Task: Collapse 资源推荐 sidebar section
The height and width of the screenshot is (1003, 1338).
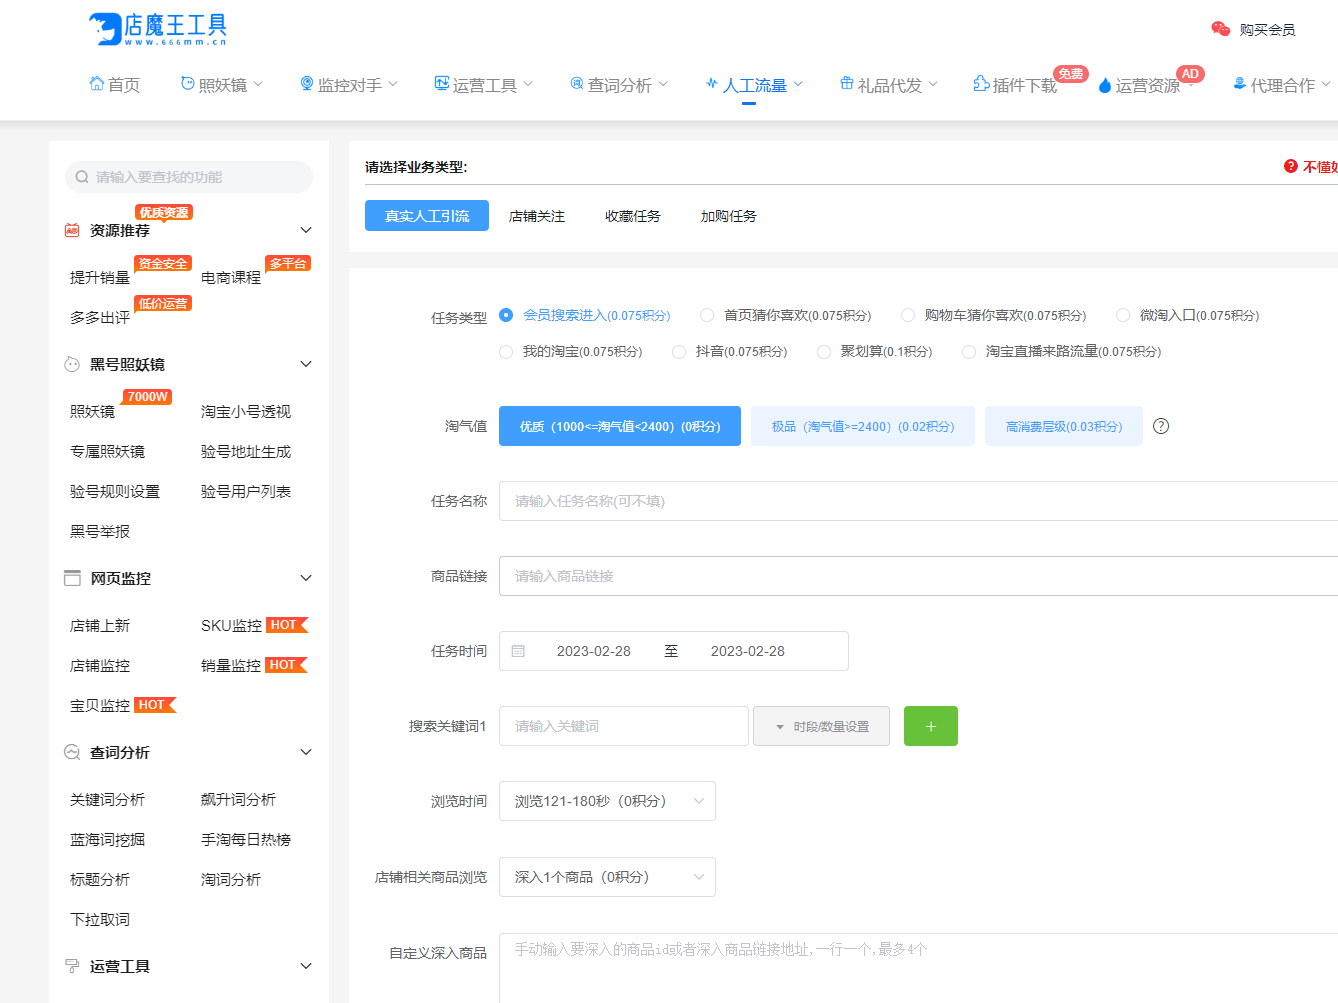Action: [306, 230]
